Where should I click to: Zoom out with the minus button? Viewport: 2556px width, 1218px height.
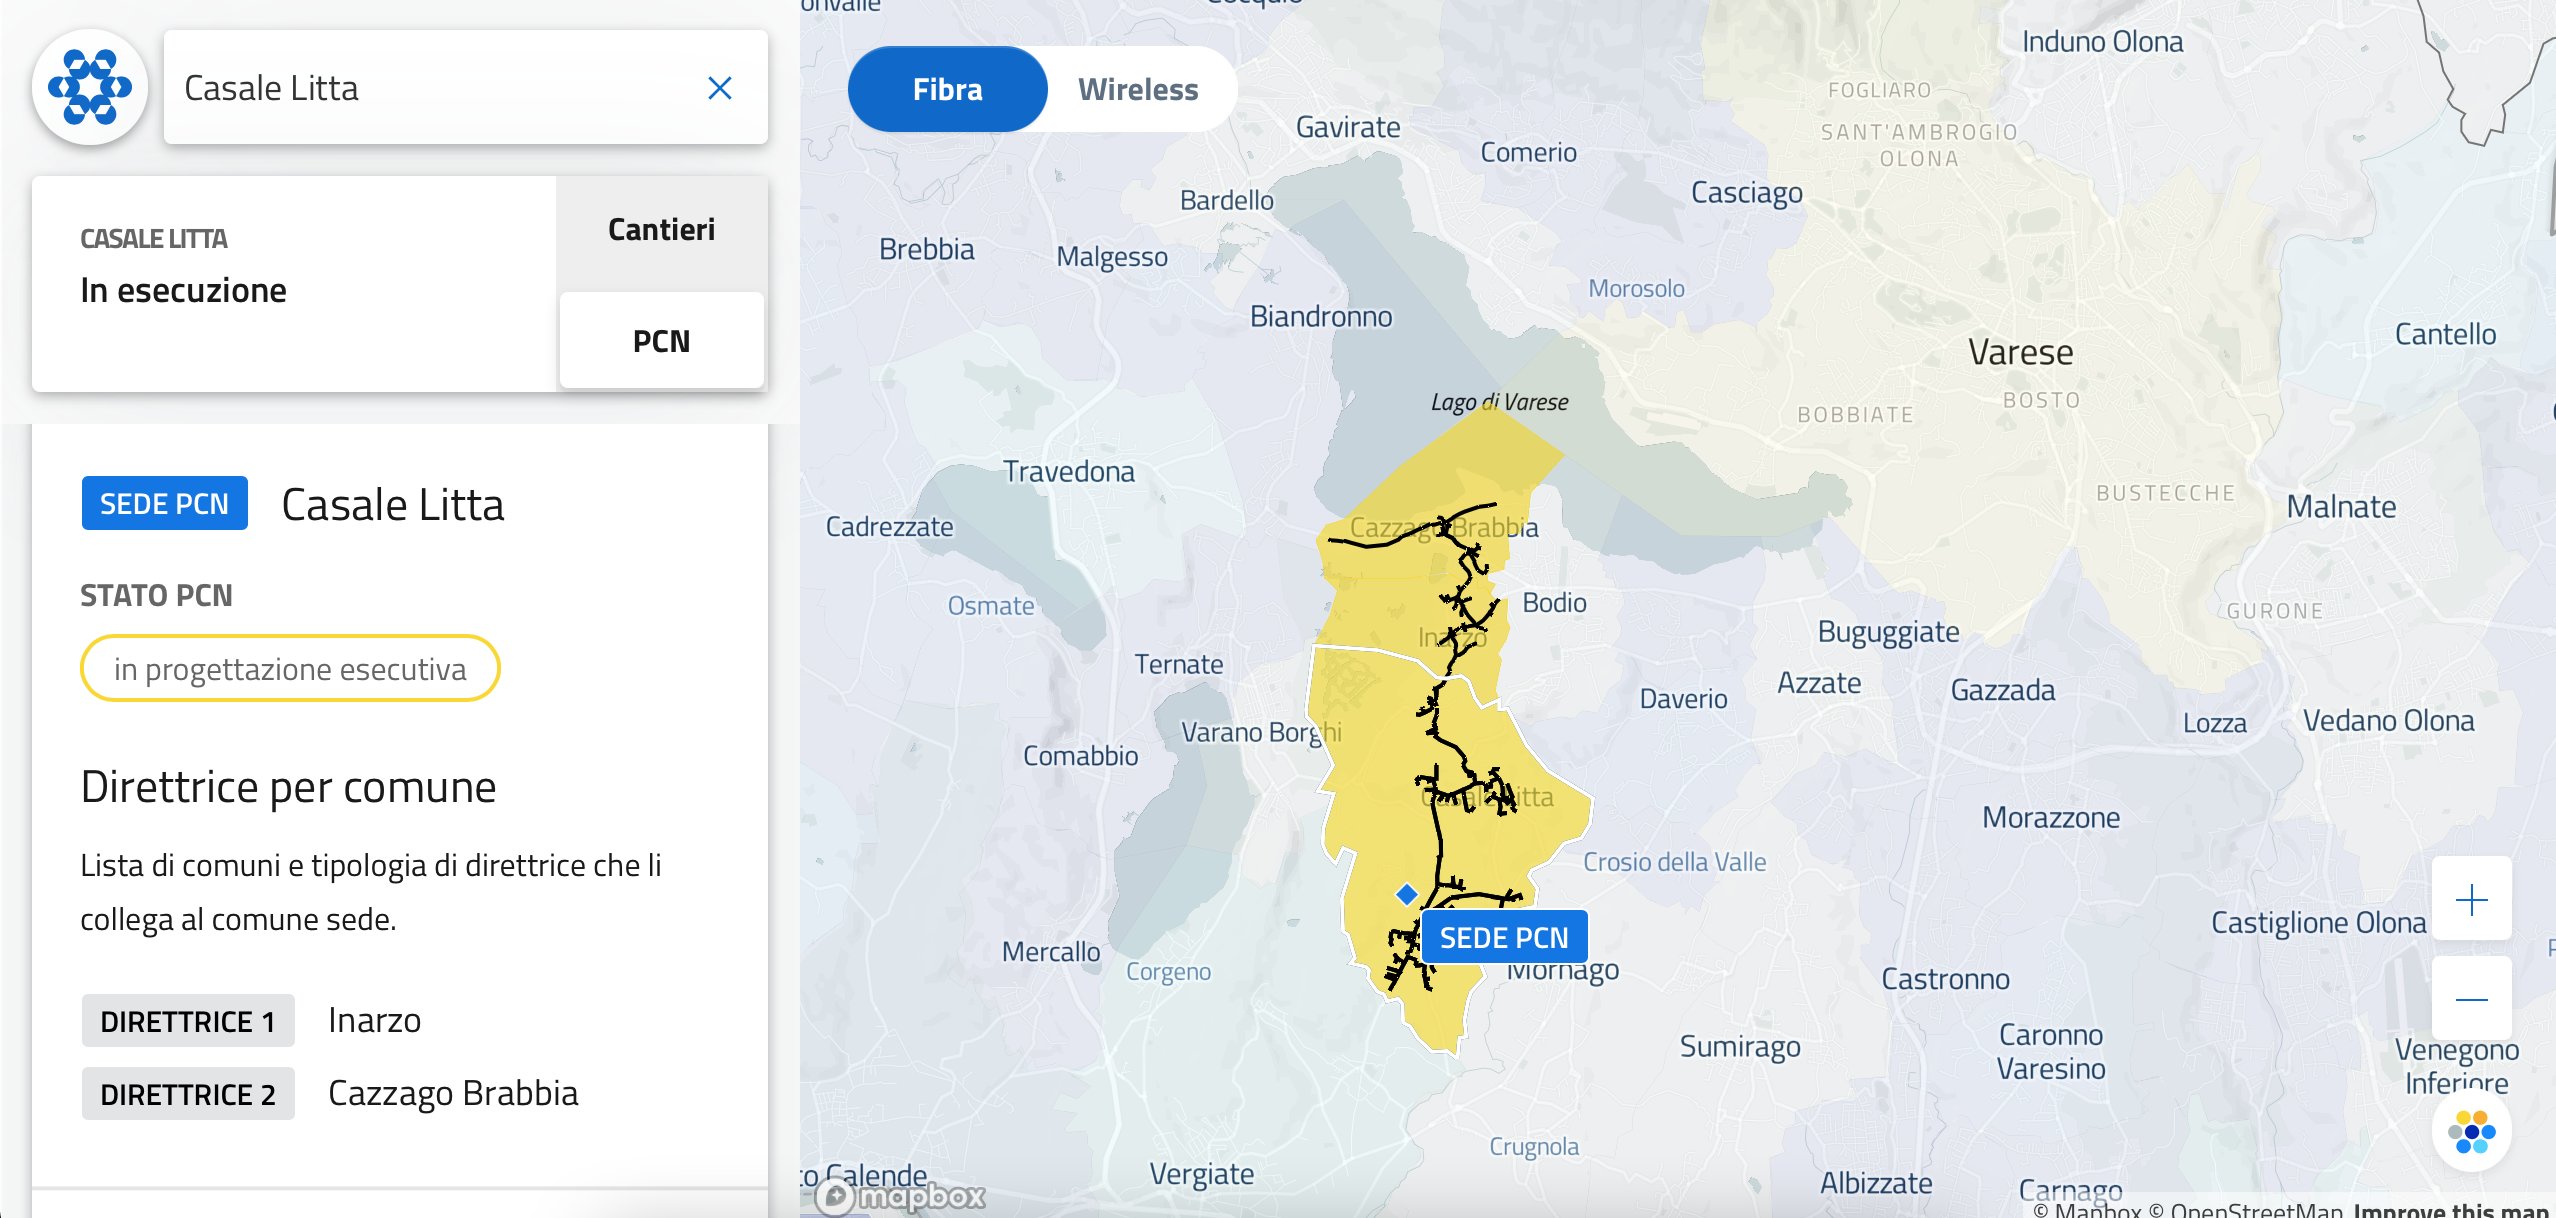[2471, 999]
